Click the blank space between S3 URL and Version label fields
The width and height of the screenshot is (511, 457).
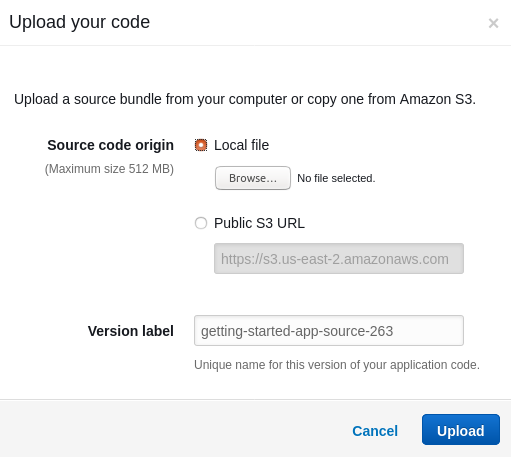click(x=329, y=294)
